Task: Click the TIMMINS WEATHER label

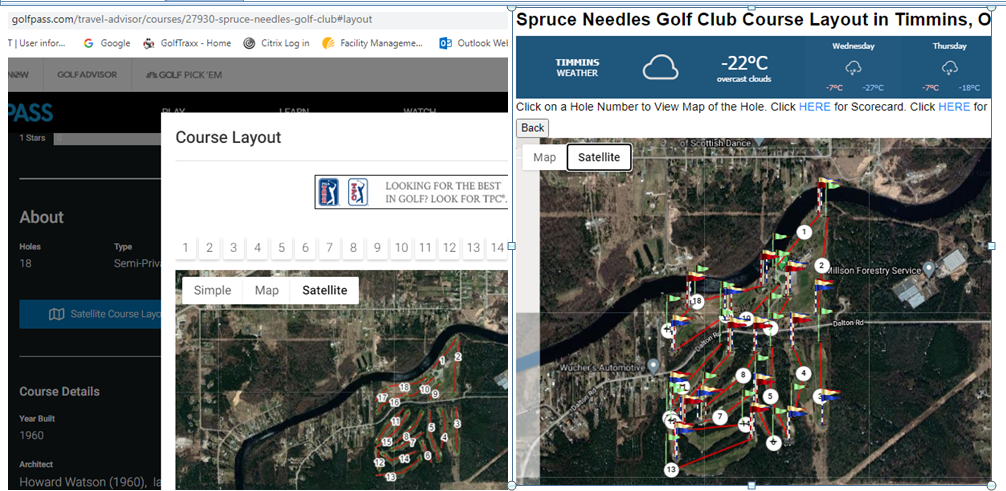Action: click(577, 67)
